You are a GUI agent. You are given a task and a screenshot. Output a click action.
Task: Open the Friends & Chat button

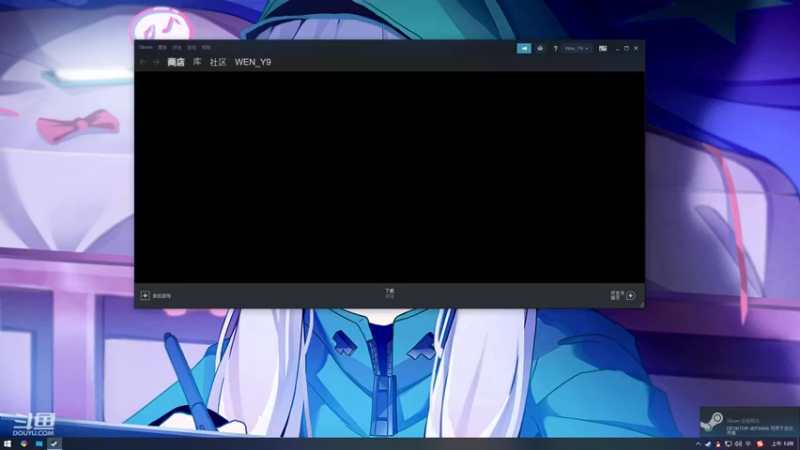pos(617,295)
